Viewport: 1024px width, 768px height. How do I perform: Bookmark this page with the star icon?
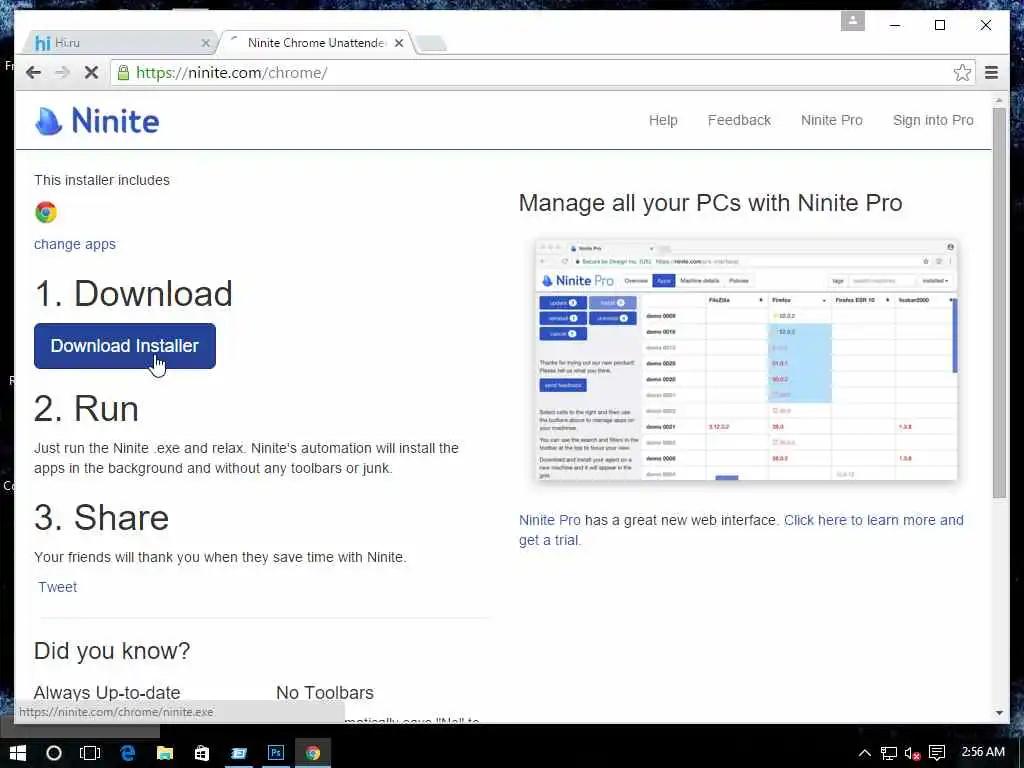pyautogui.click(x=962, y=72)
